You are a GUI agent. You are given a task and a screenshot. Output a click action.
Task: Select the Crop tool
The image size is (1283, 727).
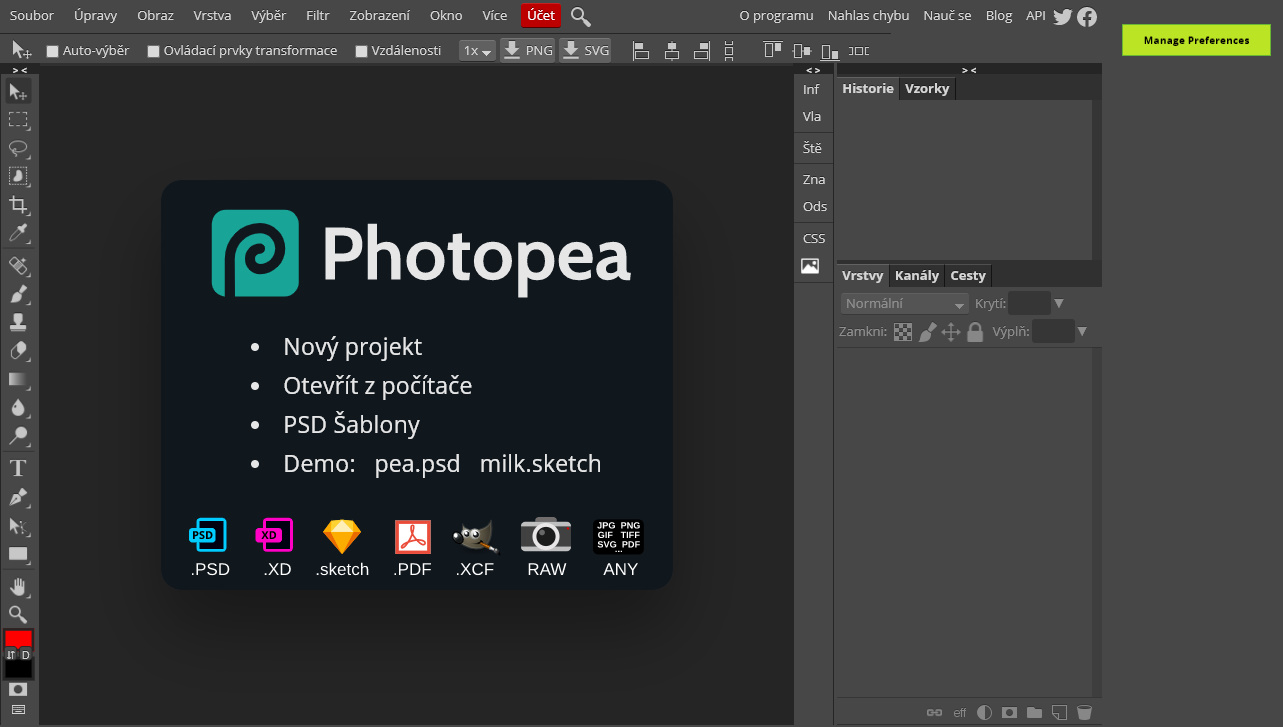[18, 205]
